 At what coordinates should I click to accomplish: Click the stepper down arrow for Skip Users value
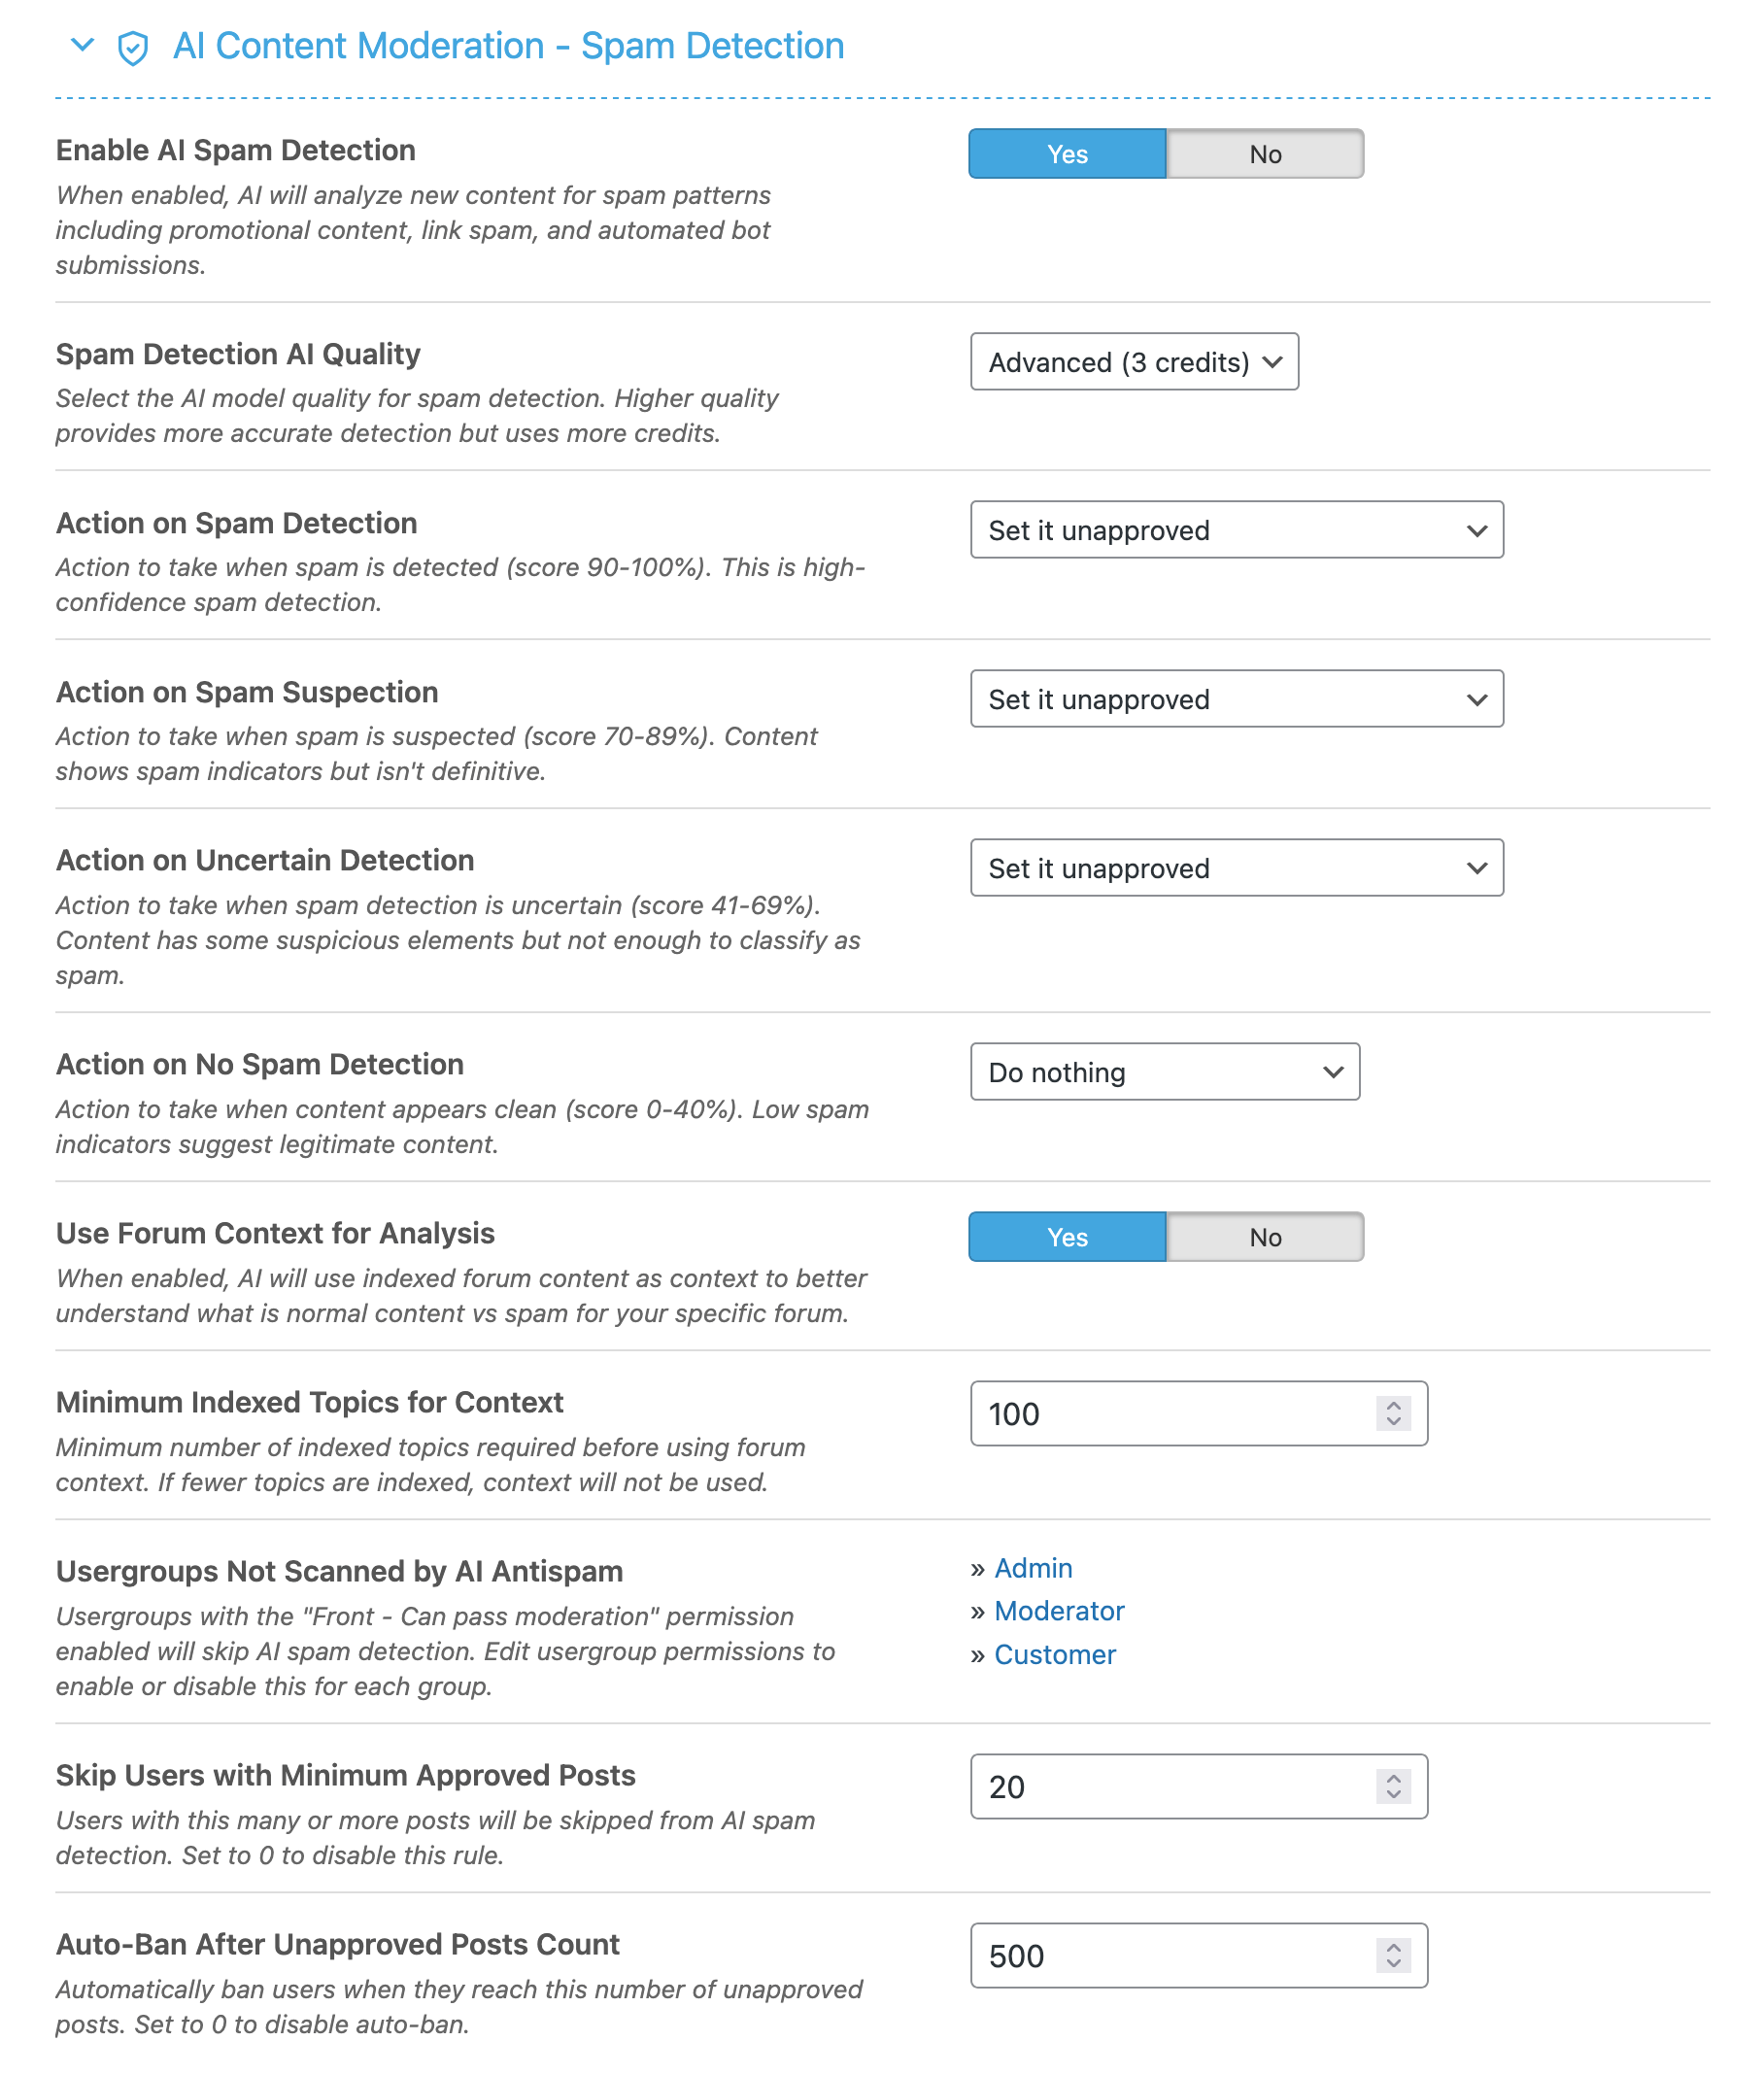(x=1394, y=1794)
